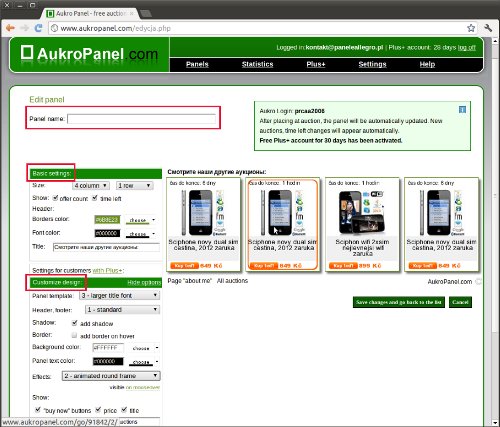The image size is (500, 427).
Task: Click the browser back arrow
Action: click(10, 28)
